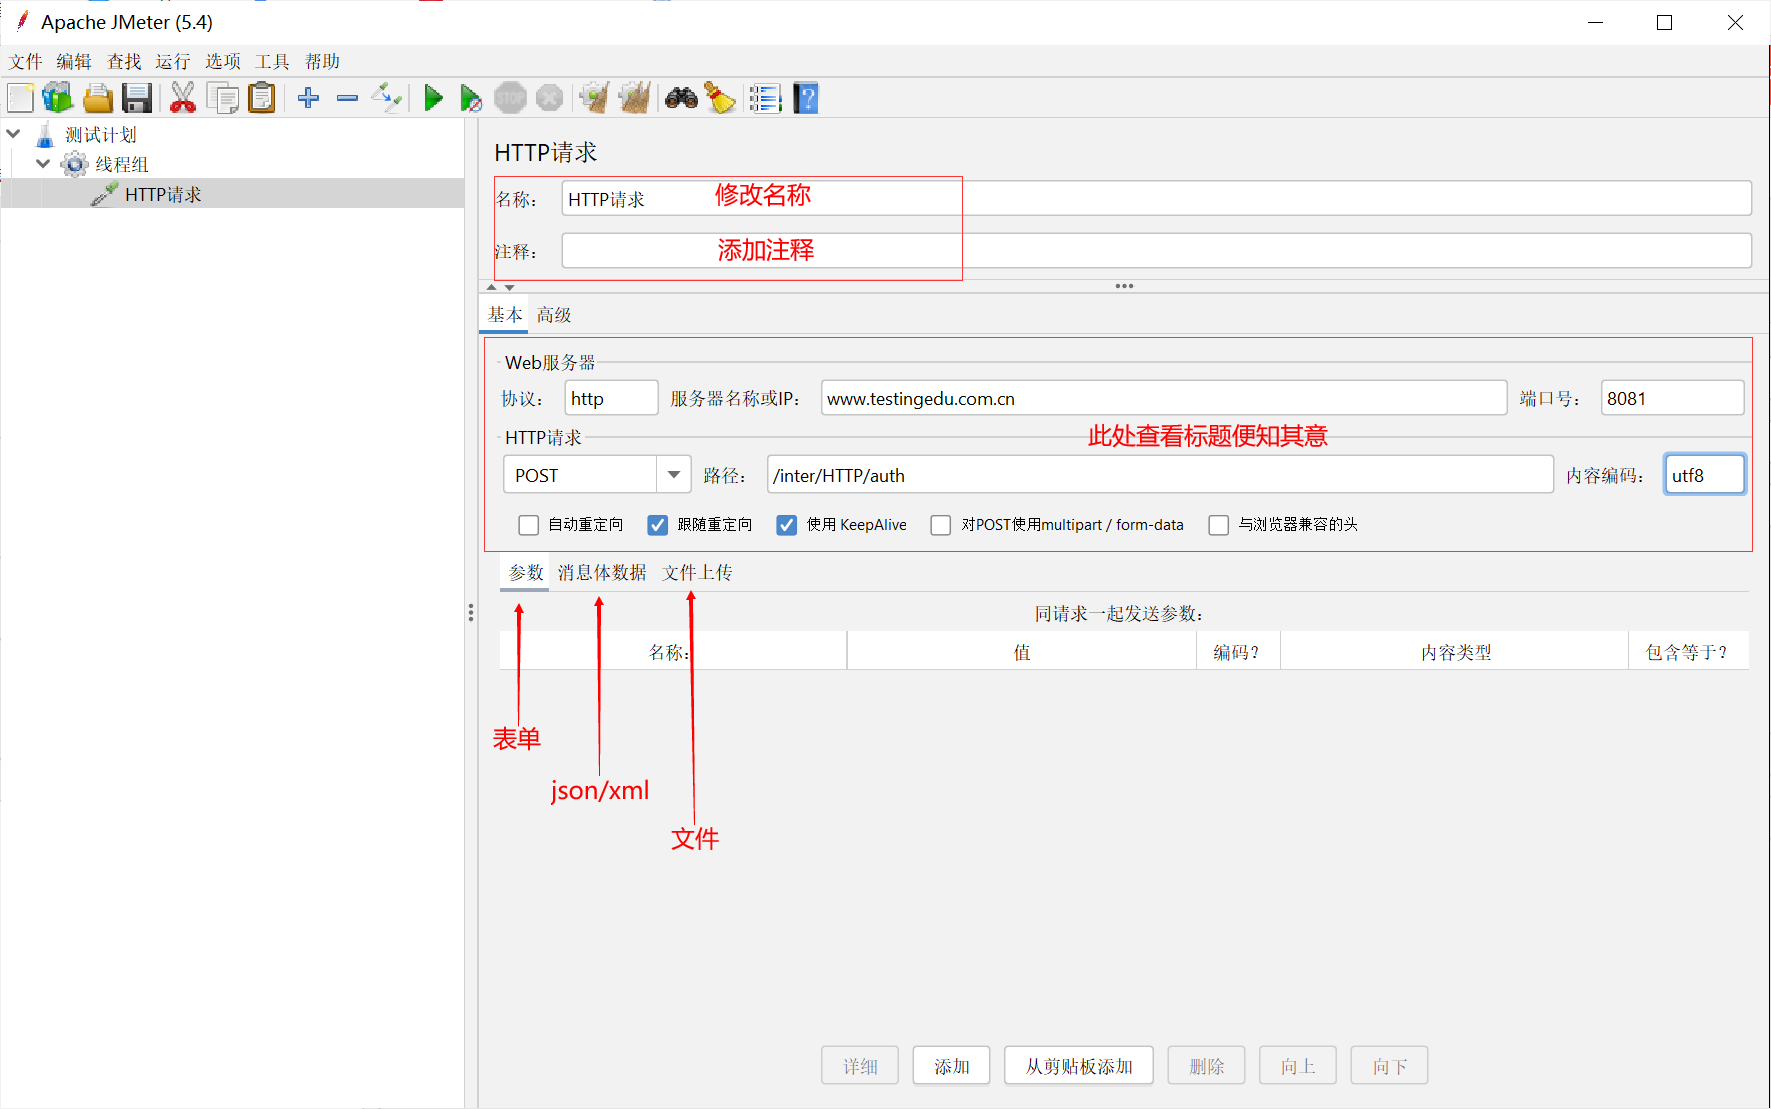
Task: Open the 运行 menu
Action: point(173,62)
